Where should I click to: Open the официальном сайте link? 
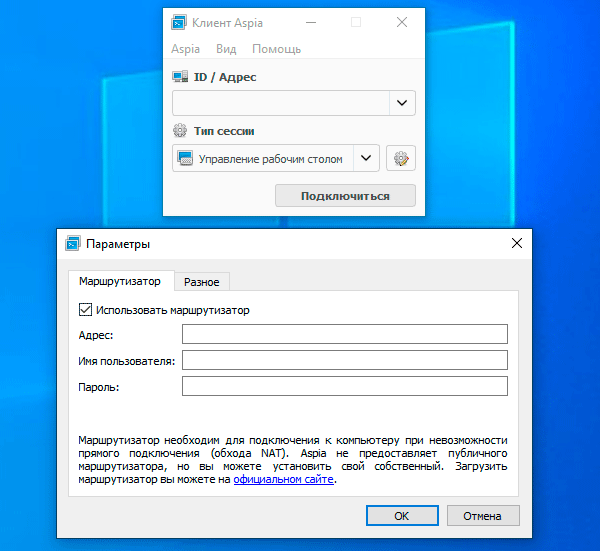point(284,479)
